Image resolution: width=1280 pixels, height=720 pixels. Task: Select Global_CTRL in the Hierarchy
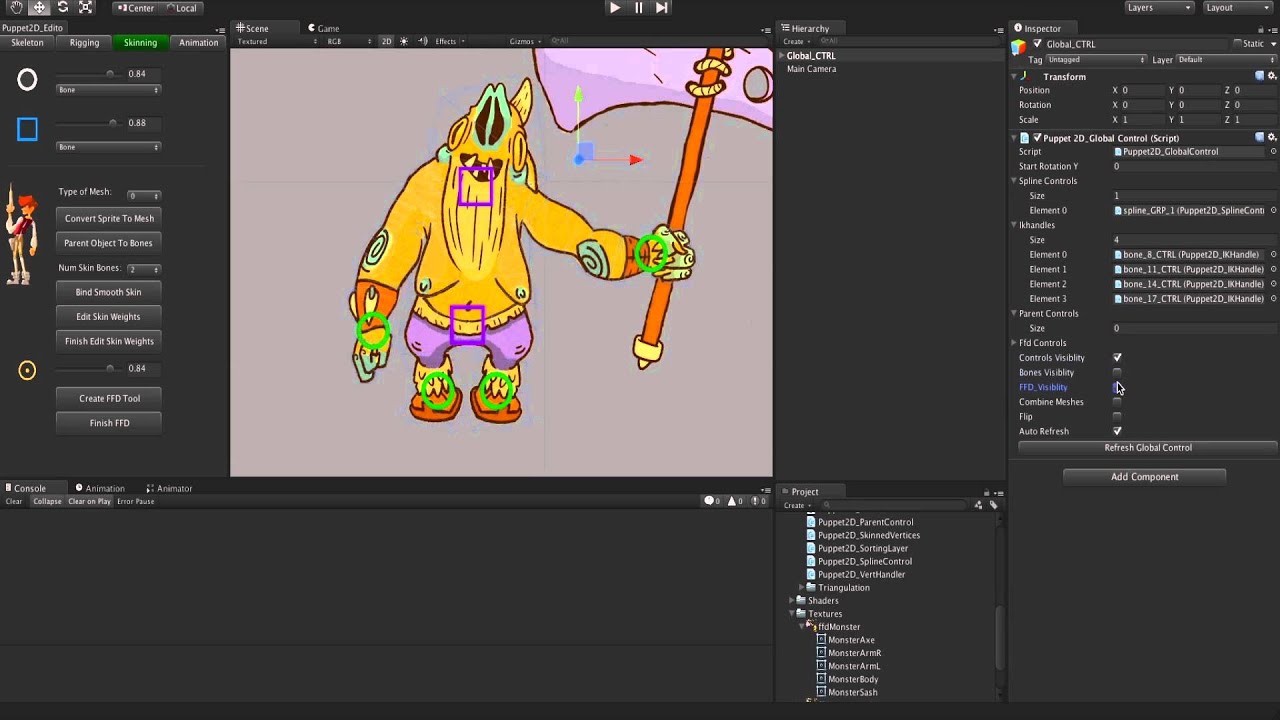tap(812, 55)
